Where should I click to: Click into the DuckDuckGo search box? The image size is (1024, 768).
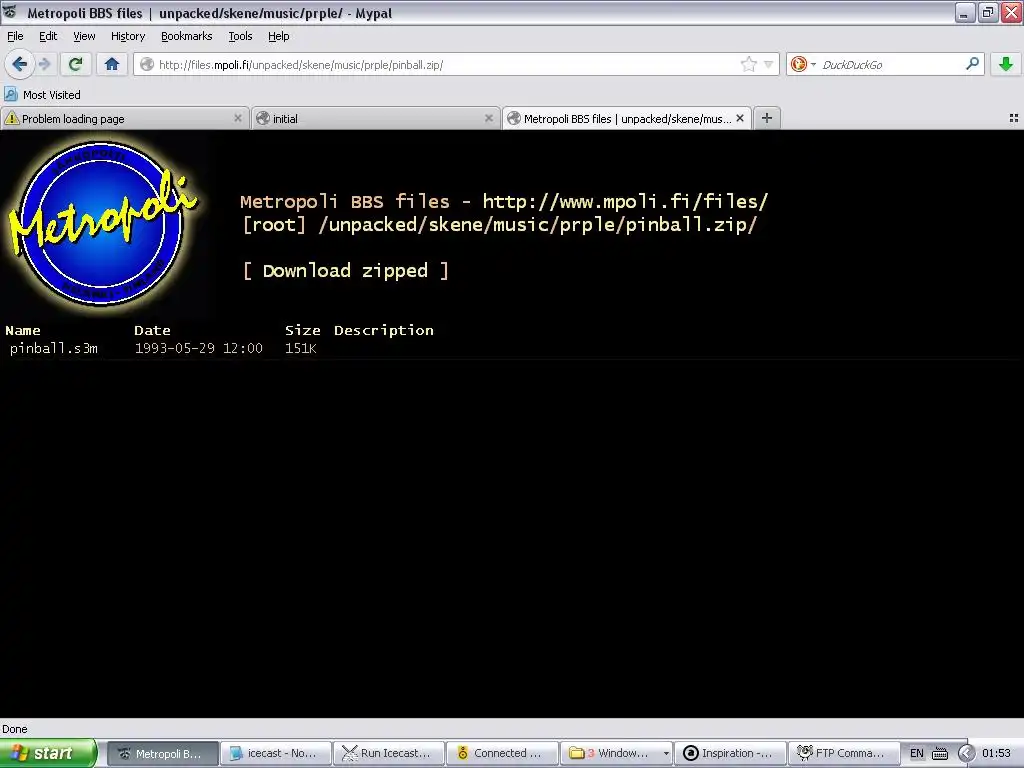[891, 64]
